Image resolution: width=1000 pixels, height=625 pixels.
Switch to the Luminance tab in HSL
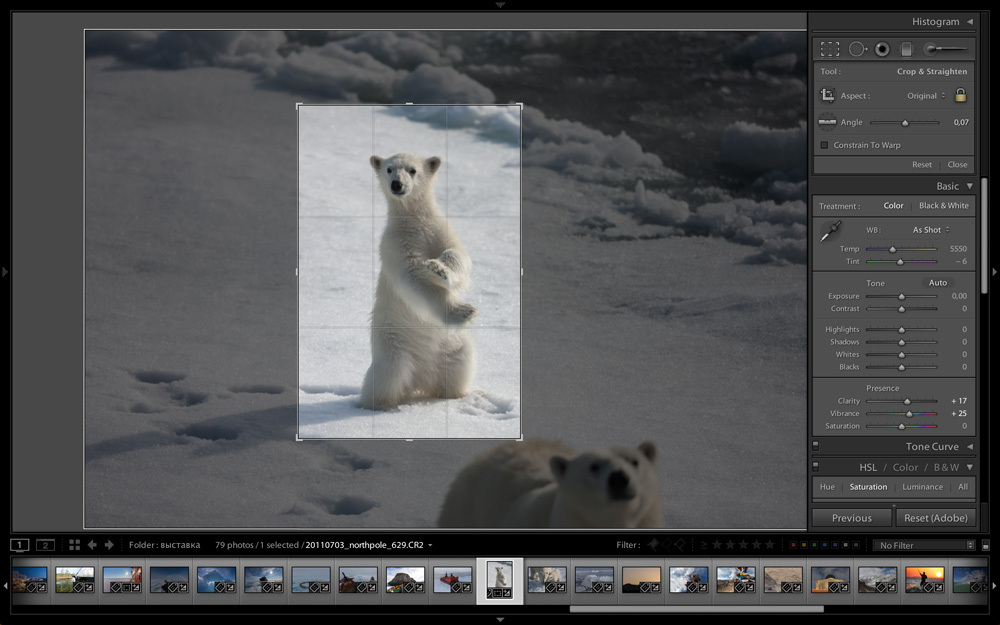coord(922,487)
